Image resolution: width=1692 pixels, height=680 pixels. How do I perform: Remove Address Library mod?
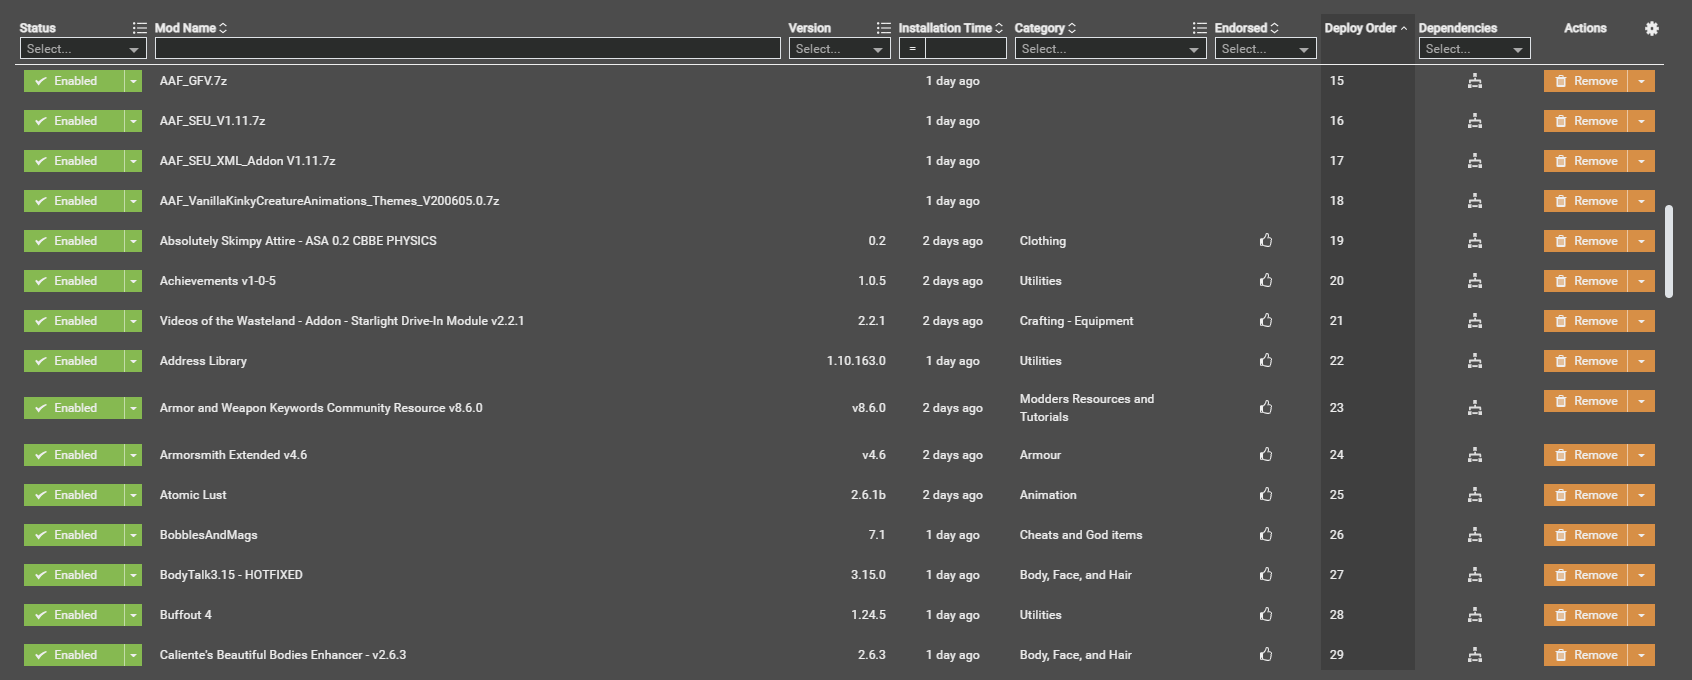(1586, 361)
